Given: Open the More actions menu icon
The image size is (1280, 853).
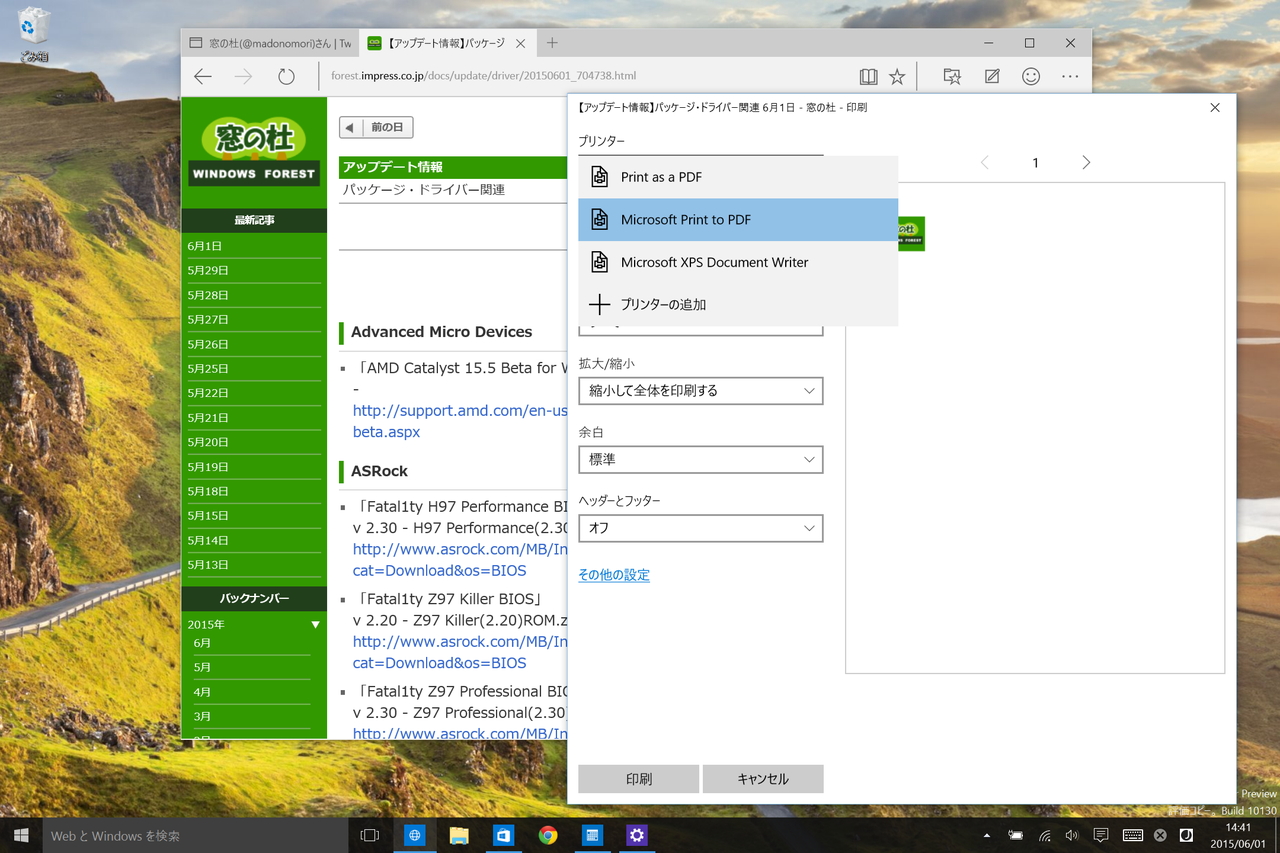Looking at the screenshot, I should coord(1070,75).
